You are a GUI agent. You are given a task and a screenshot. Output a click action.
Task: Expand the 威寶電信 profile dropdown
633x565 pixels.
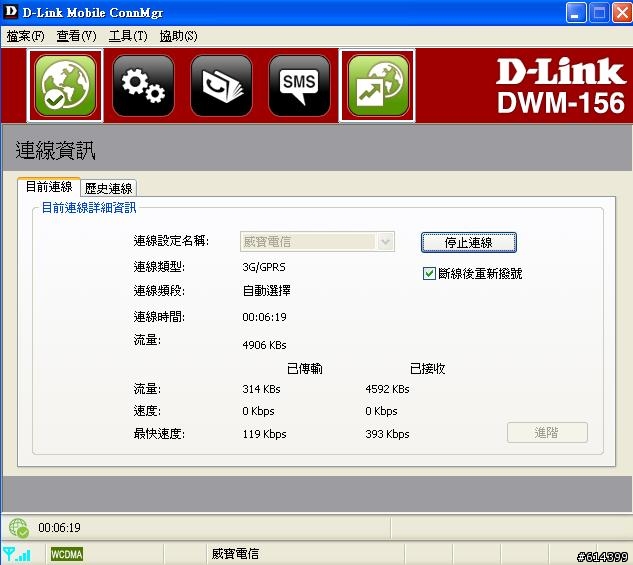tap(385, 242)
